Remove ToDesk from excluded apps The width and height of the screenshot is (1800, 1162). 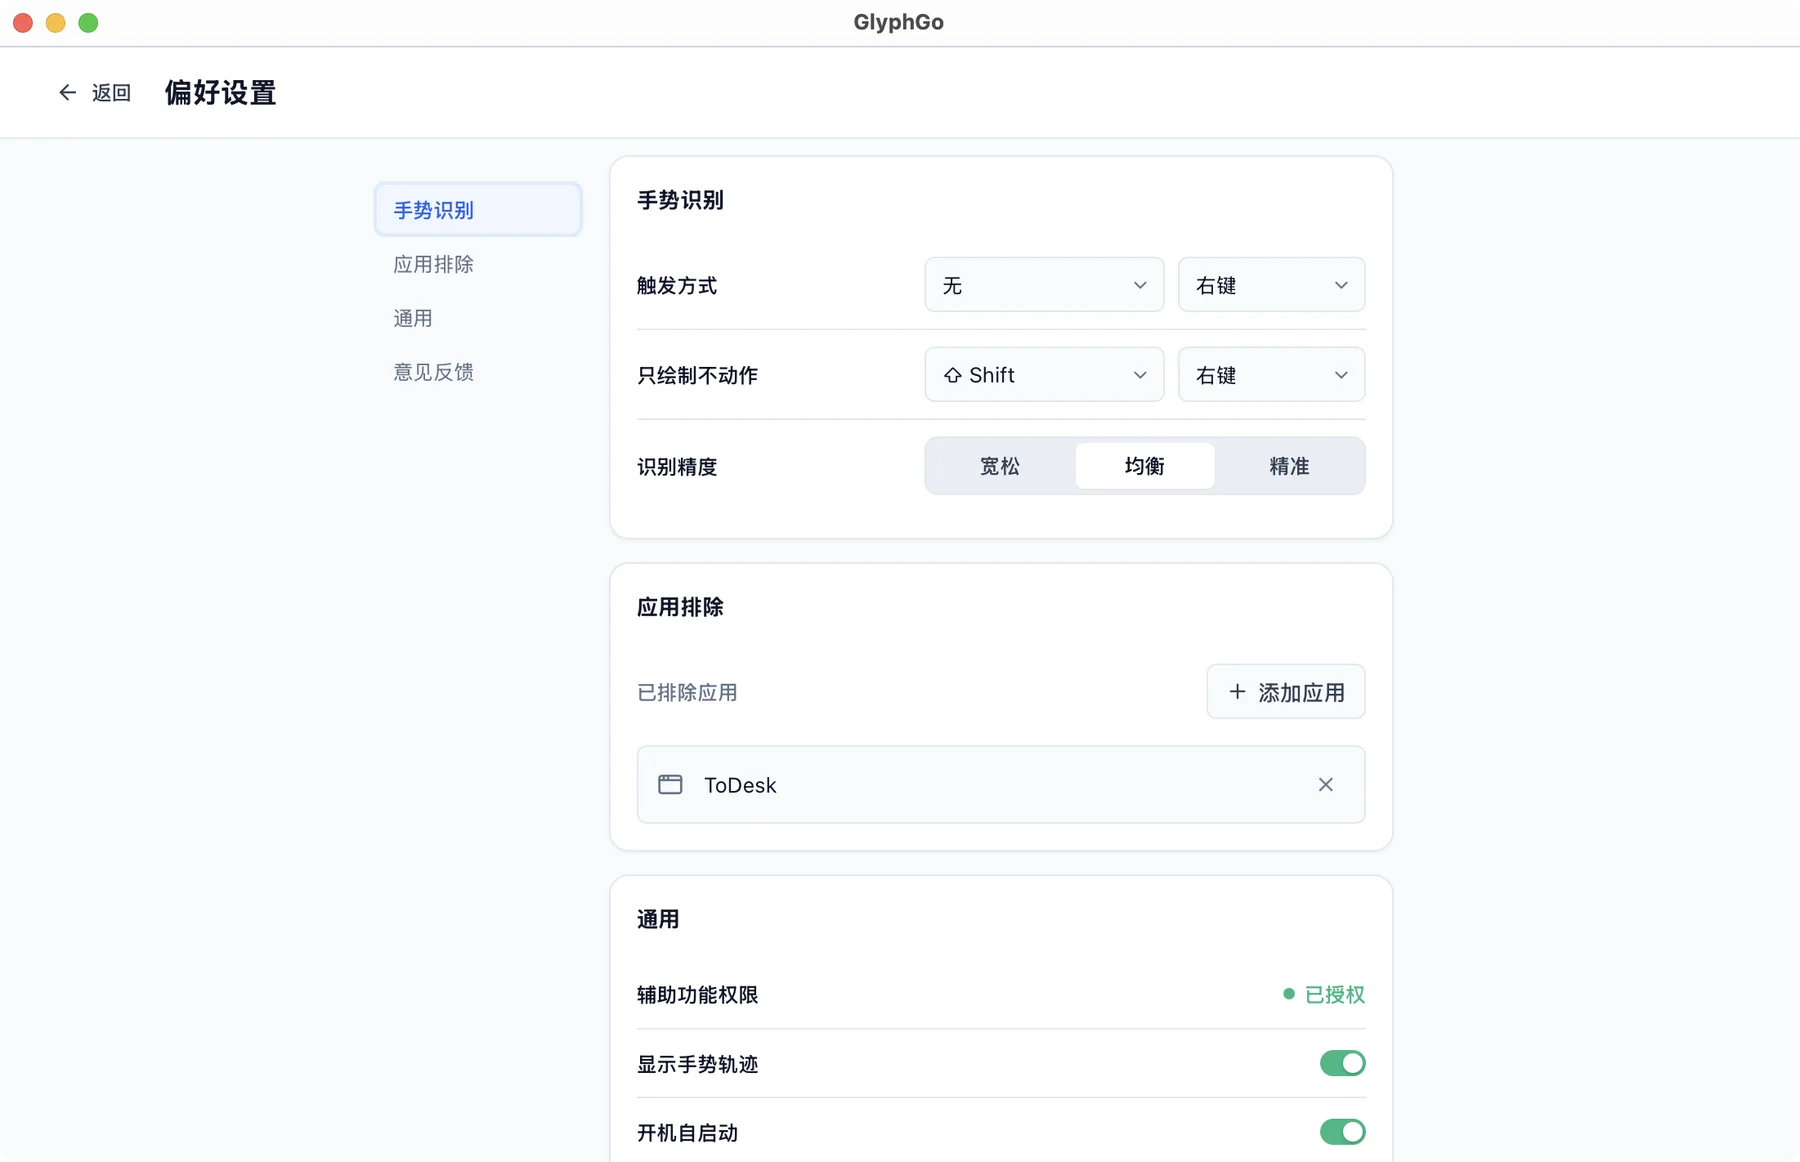1325,785
